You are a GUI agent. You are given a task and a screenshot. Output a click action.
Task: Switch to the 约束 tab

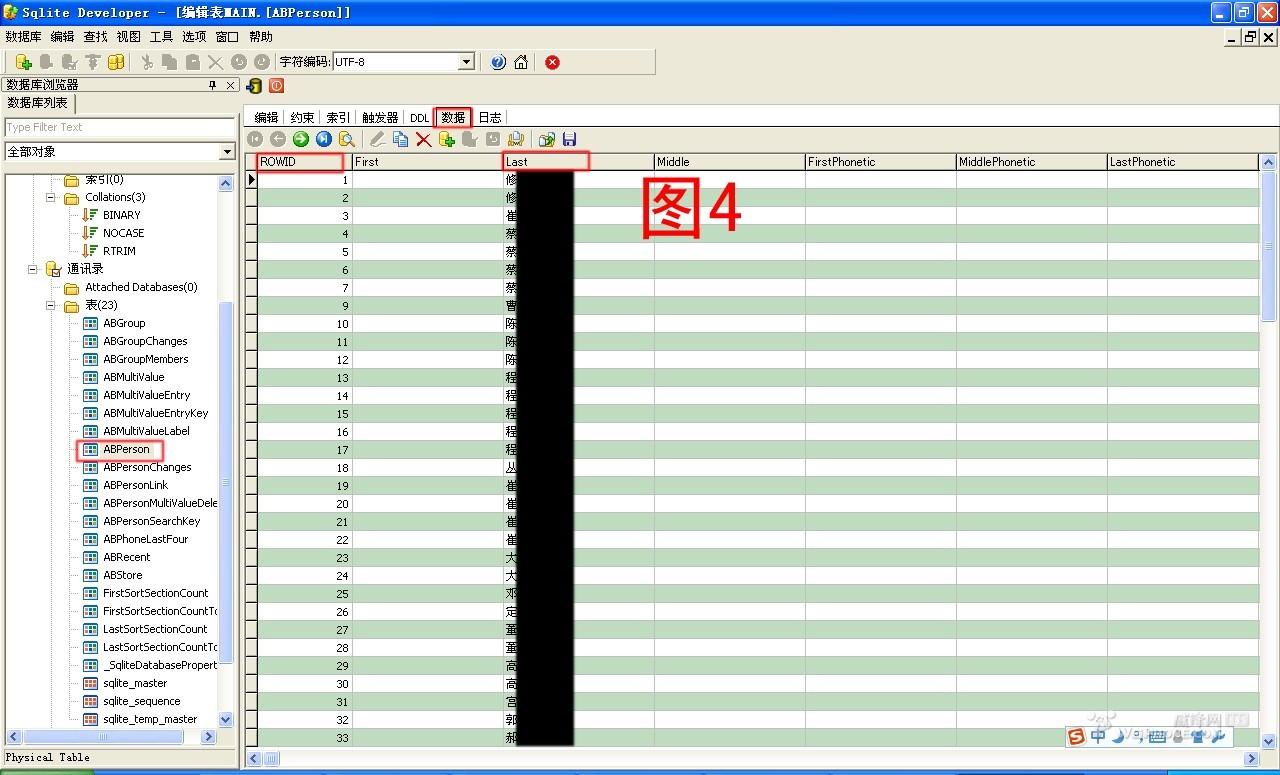tap(302, 118)
